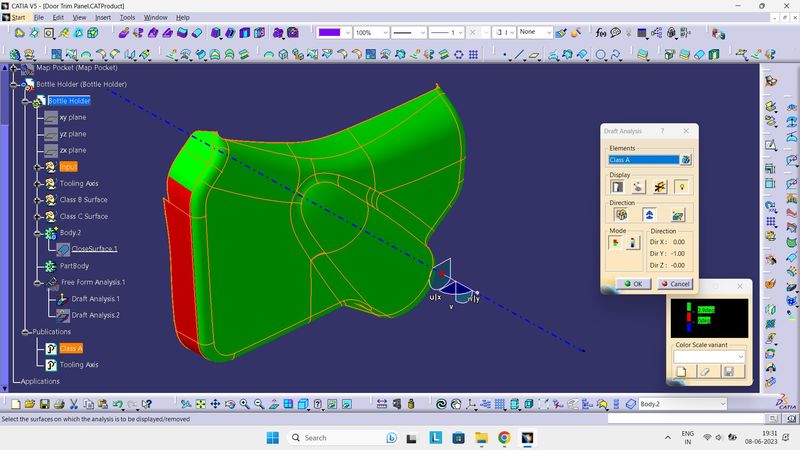Viewport: 800px width, 450px height.
Task: Click the Class A elements input field
Action: (644, 160)
